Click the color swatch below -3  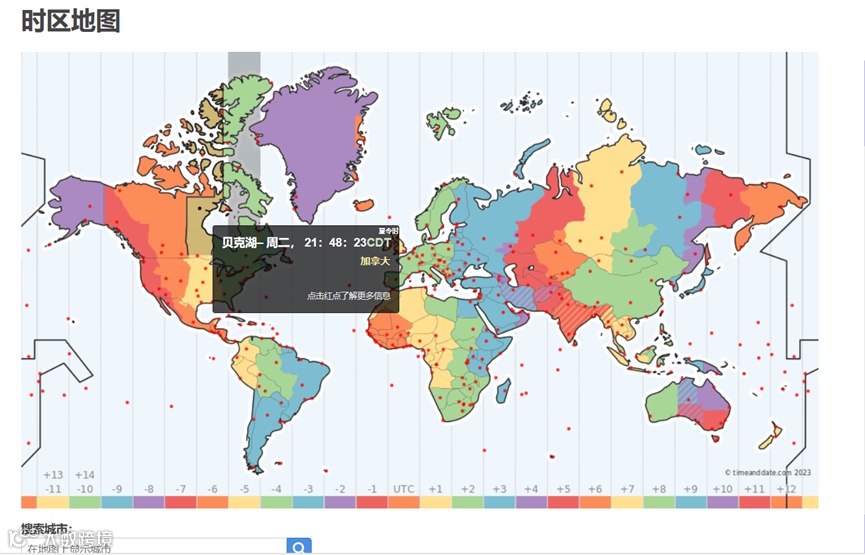point(308,502)
